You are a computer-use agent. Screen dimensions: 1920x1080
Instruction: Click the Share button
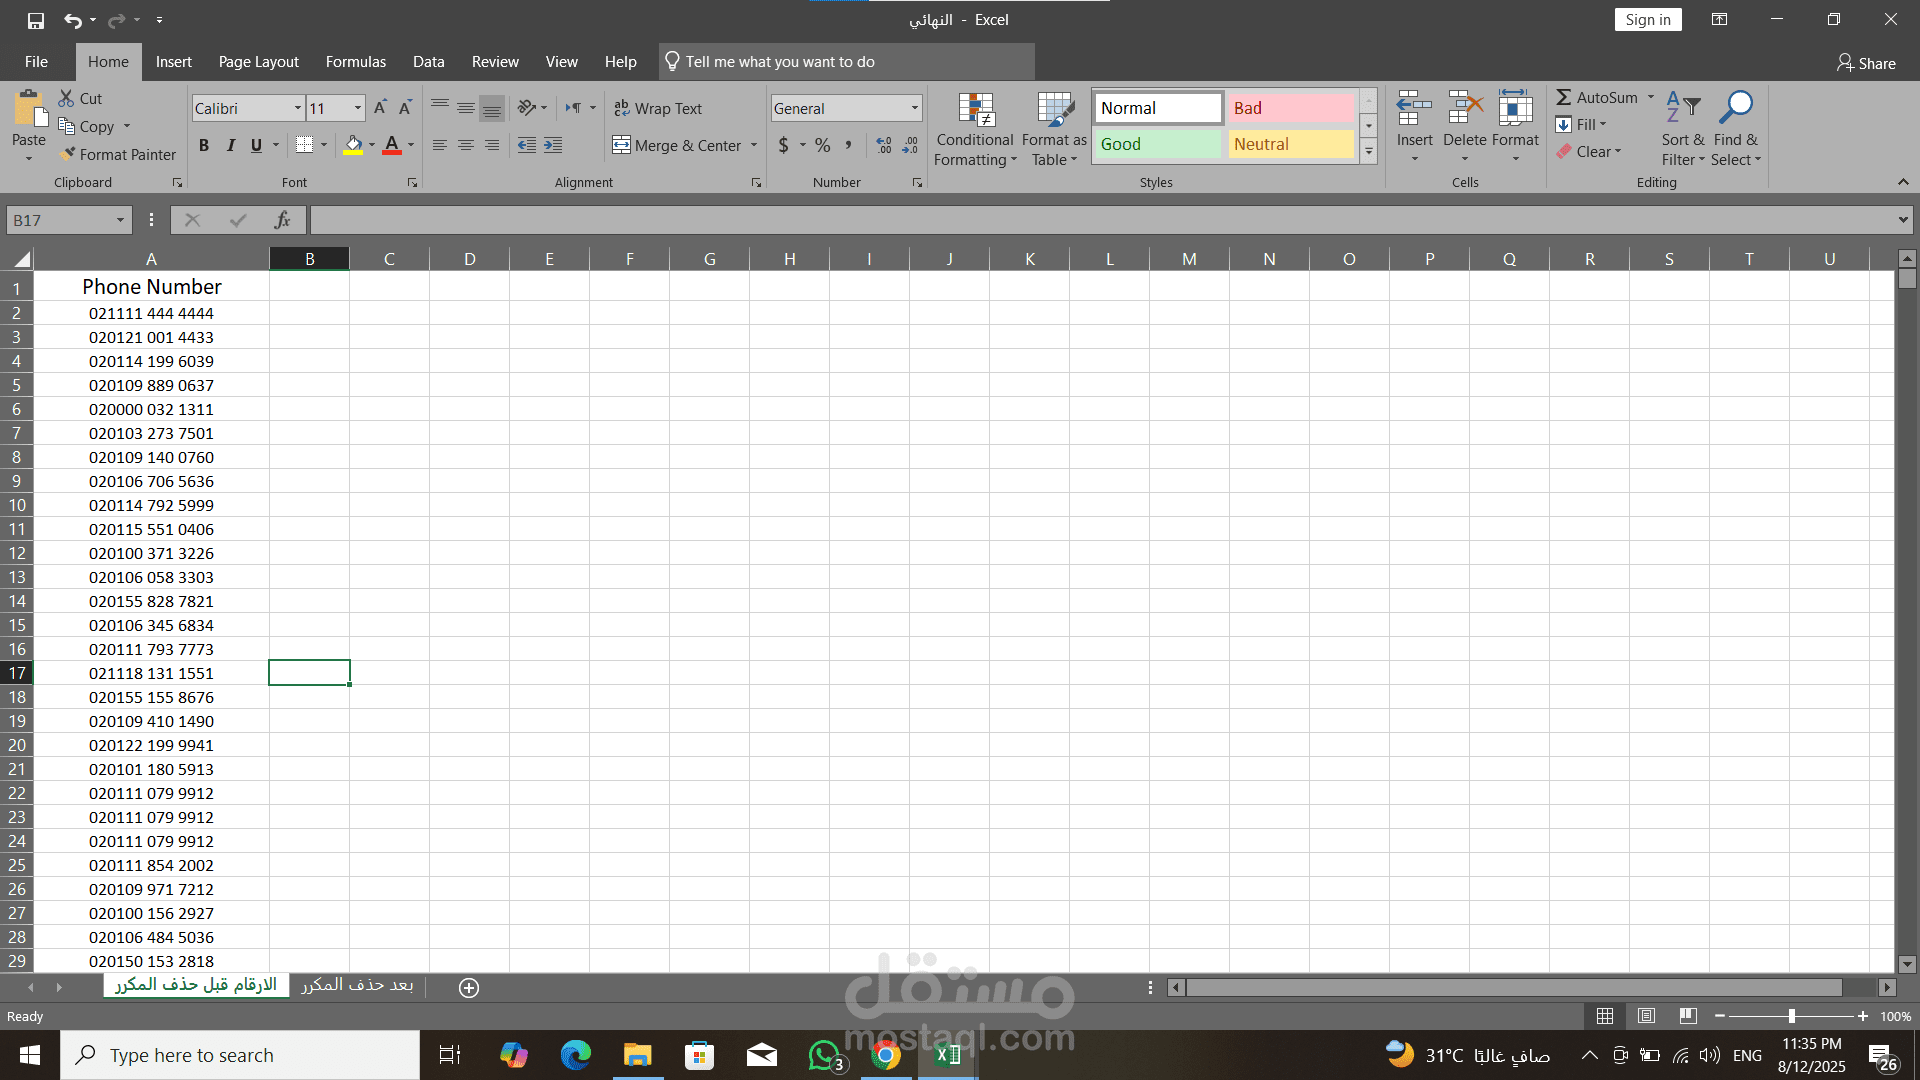(x=1865, y=63)
